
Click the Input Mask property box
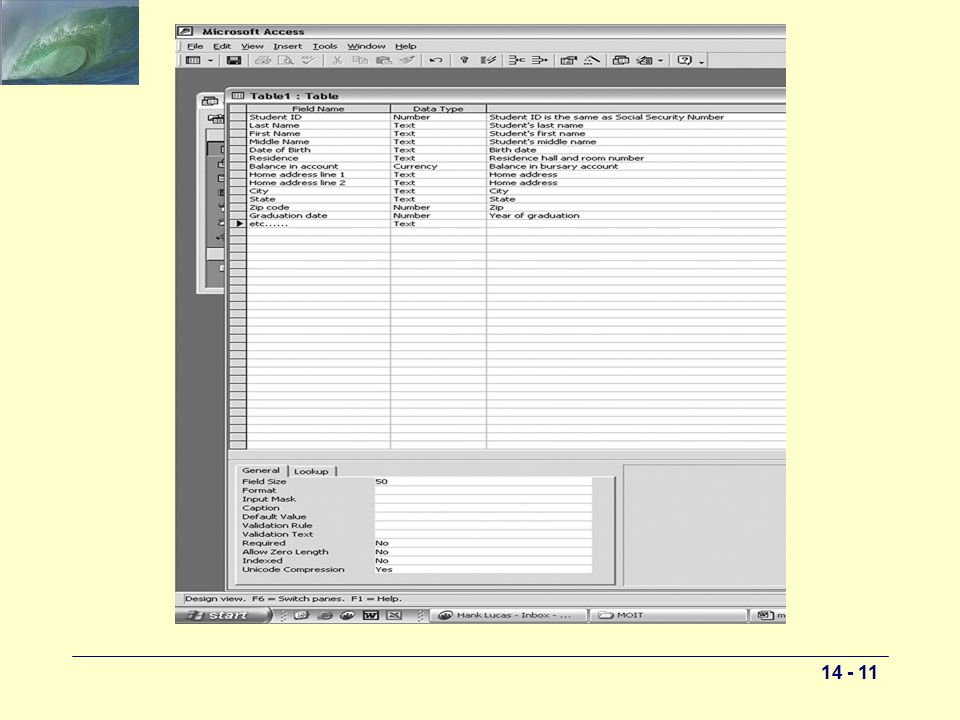483,499
